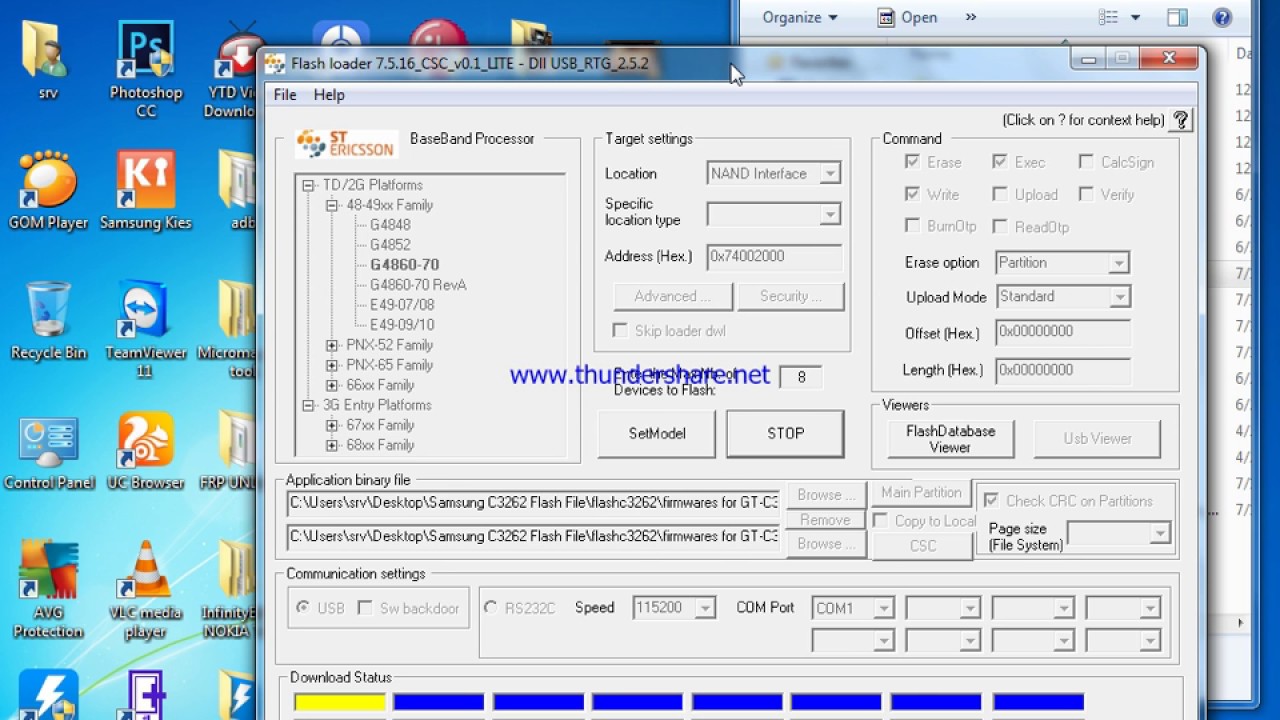Open FlashDatabase Viewer
Image resolution: width=1280 pixels, height=720 pixels.
950,439
